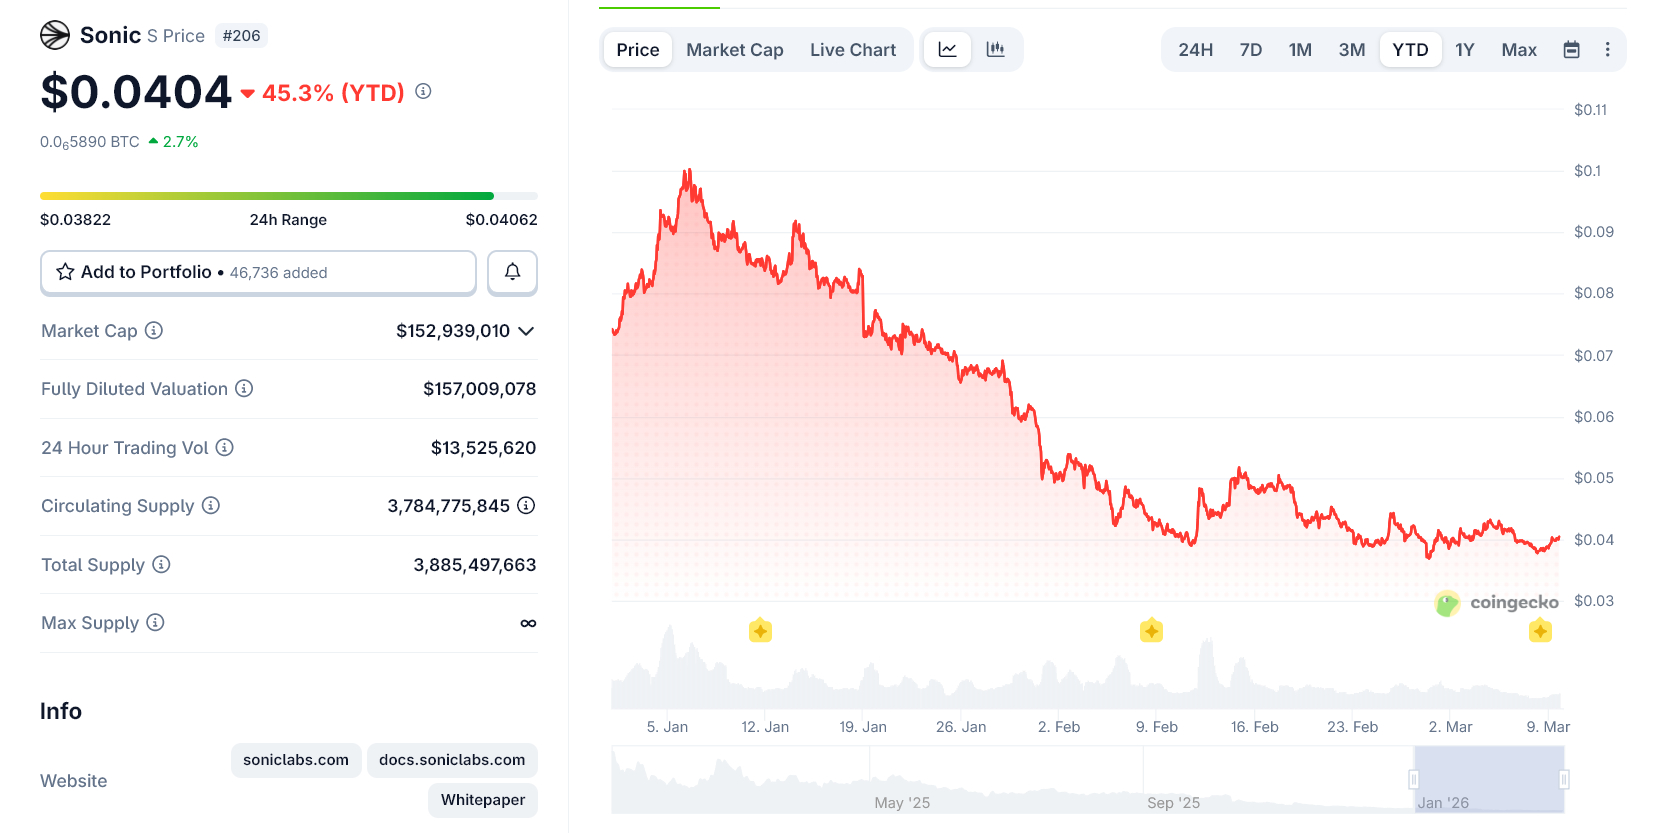Viewport: 1661px width, 833px height.
Task: Click the Max Supply info icon
Action: pyautogui.click(x=156, y=622)
